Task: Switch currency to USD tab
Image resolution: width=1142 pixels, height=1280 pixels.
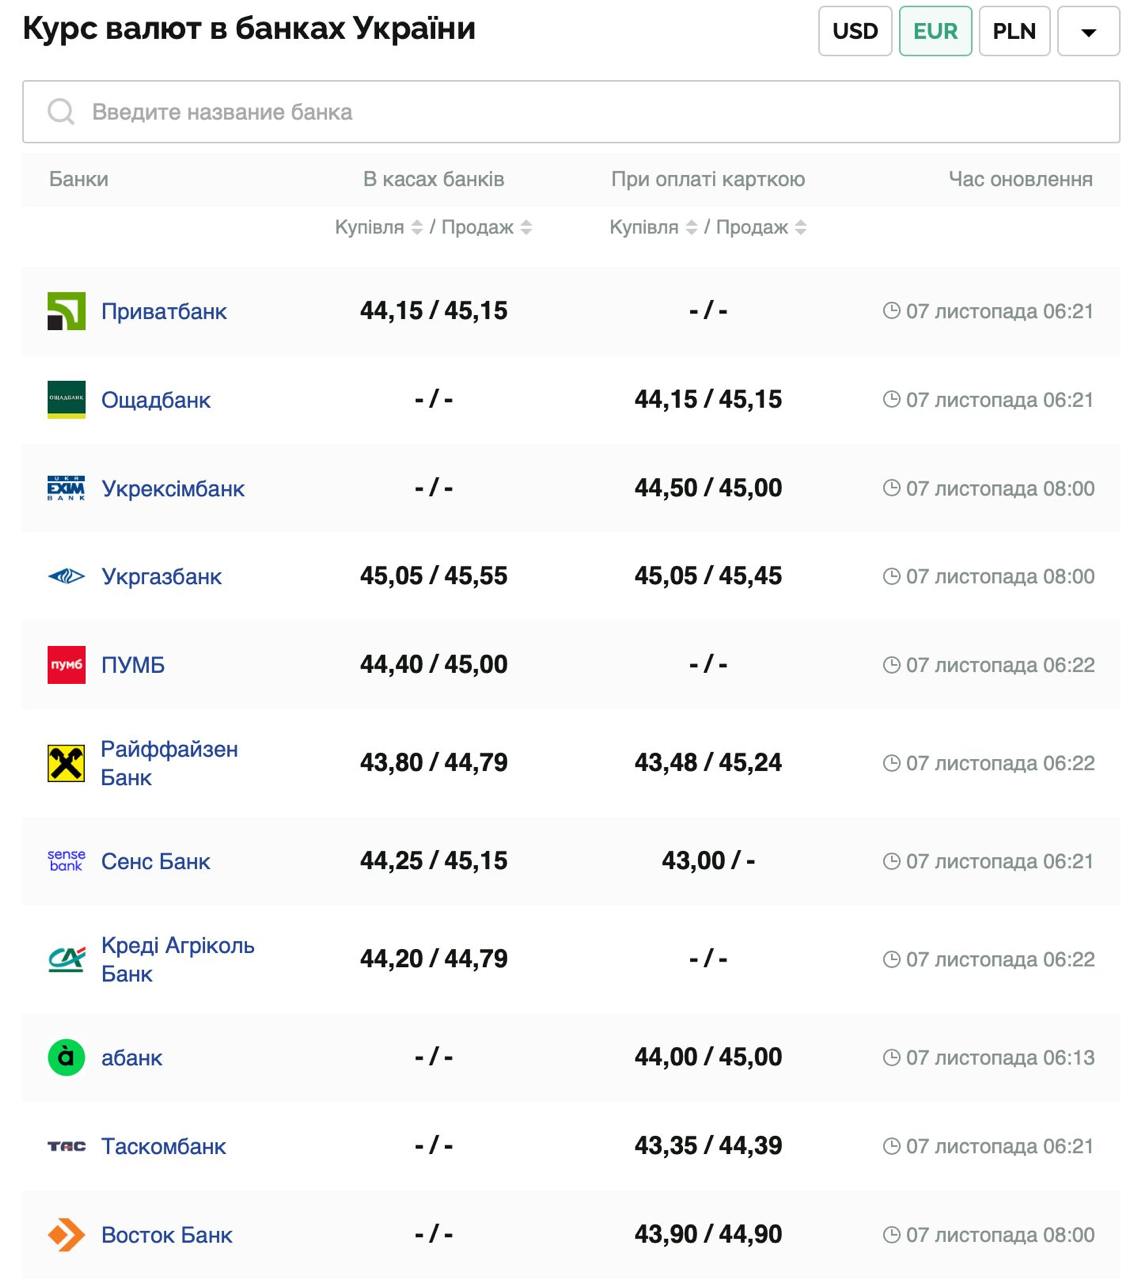Action: (x=855, y=31)
